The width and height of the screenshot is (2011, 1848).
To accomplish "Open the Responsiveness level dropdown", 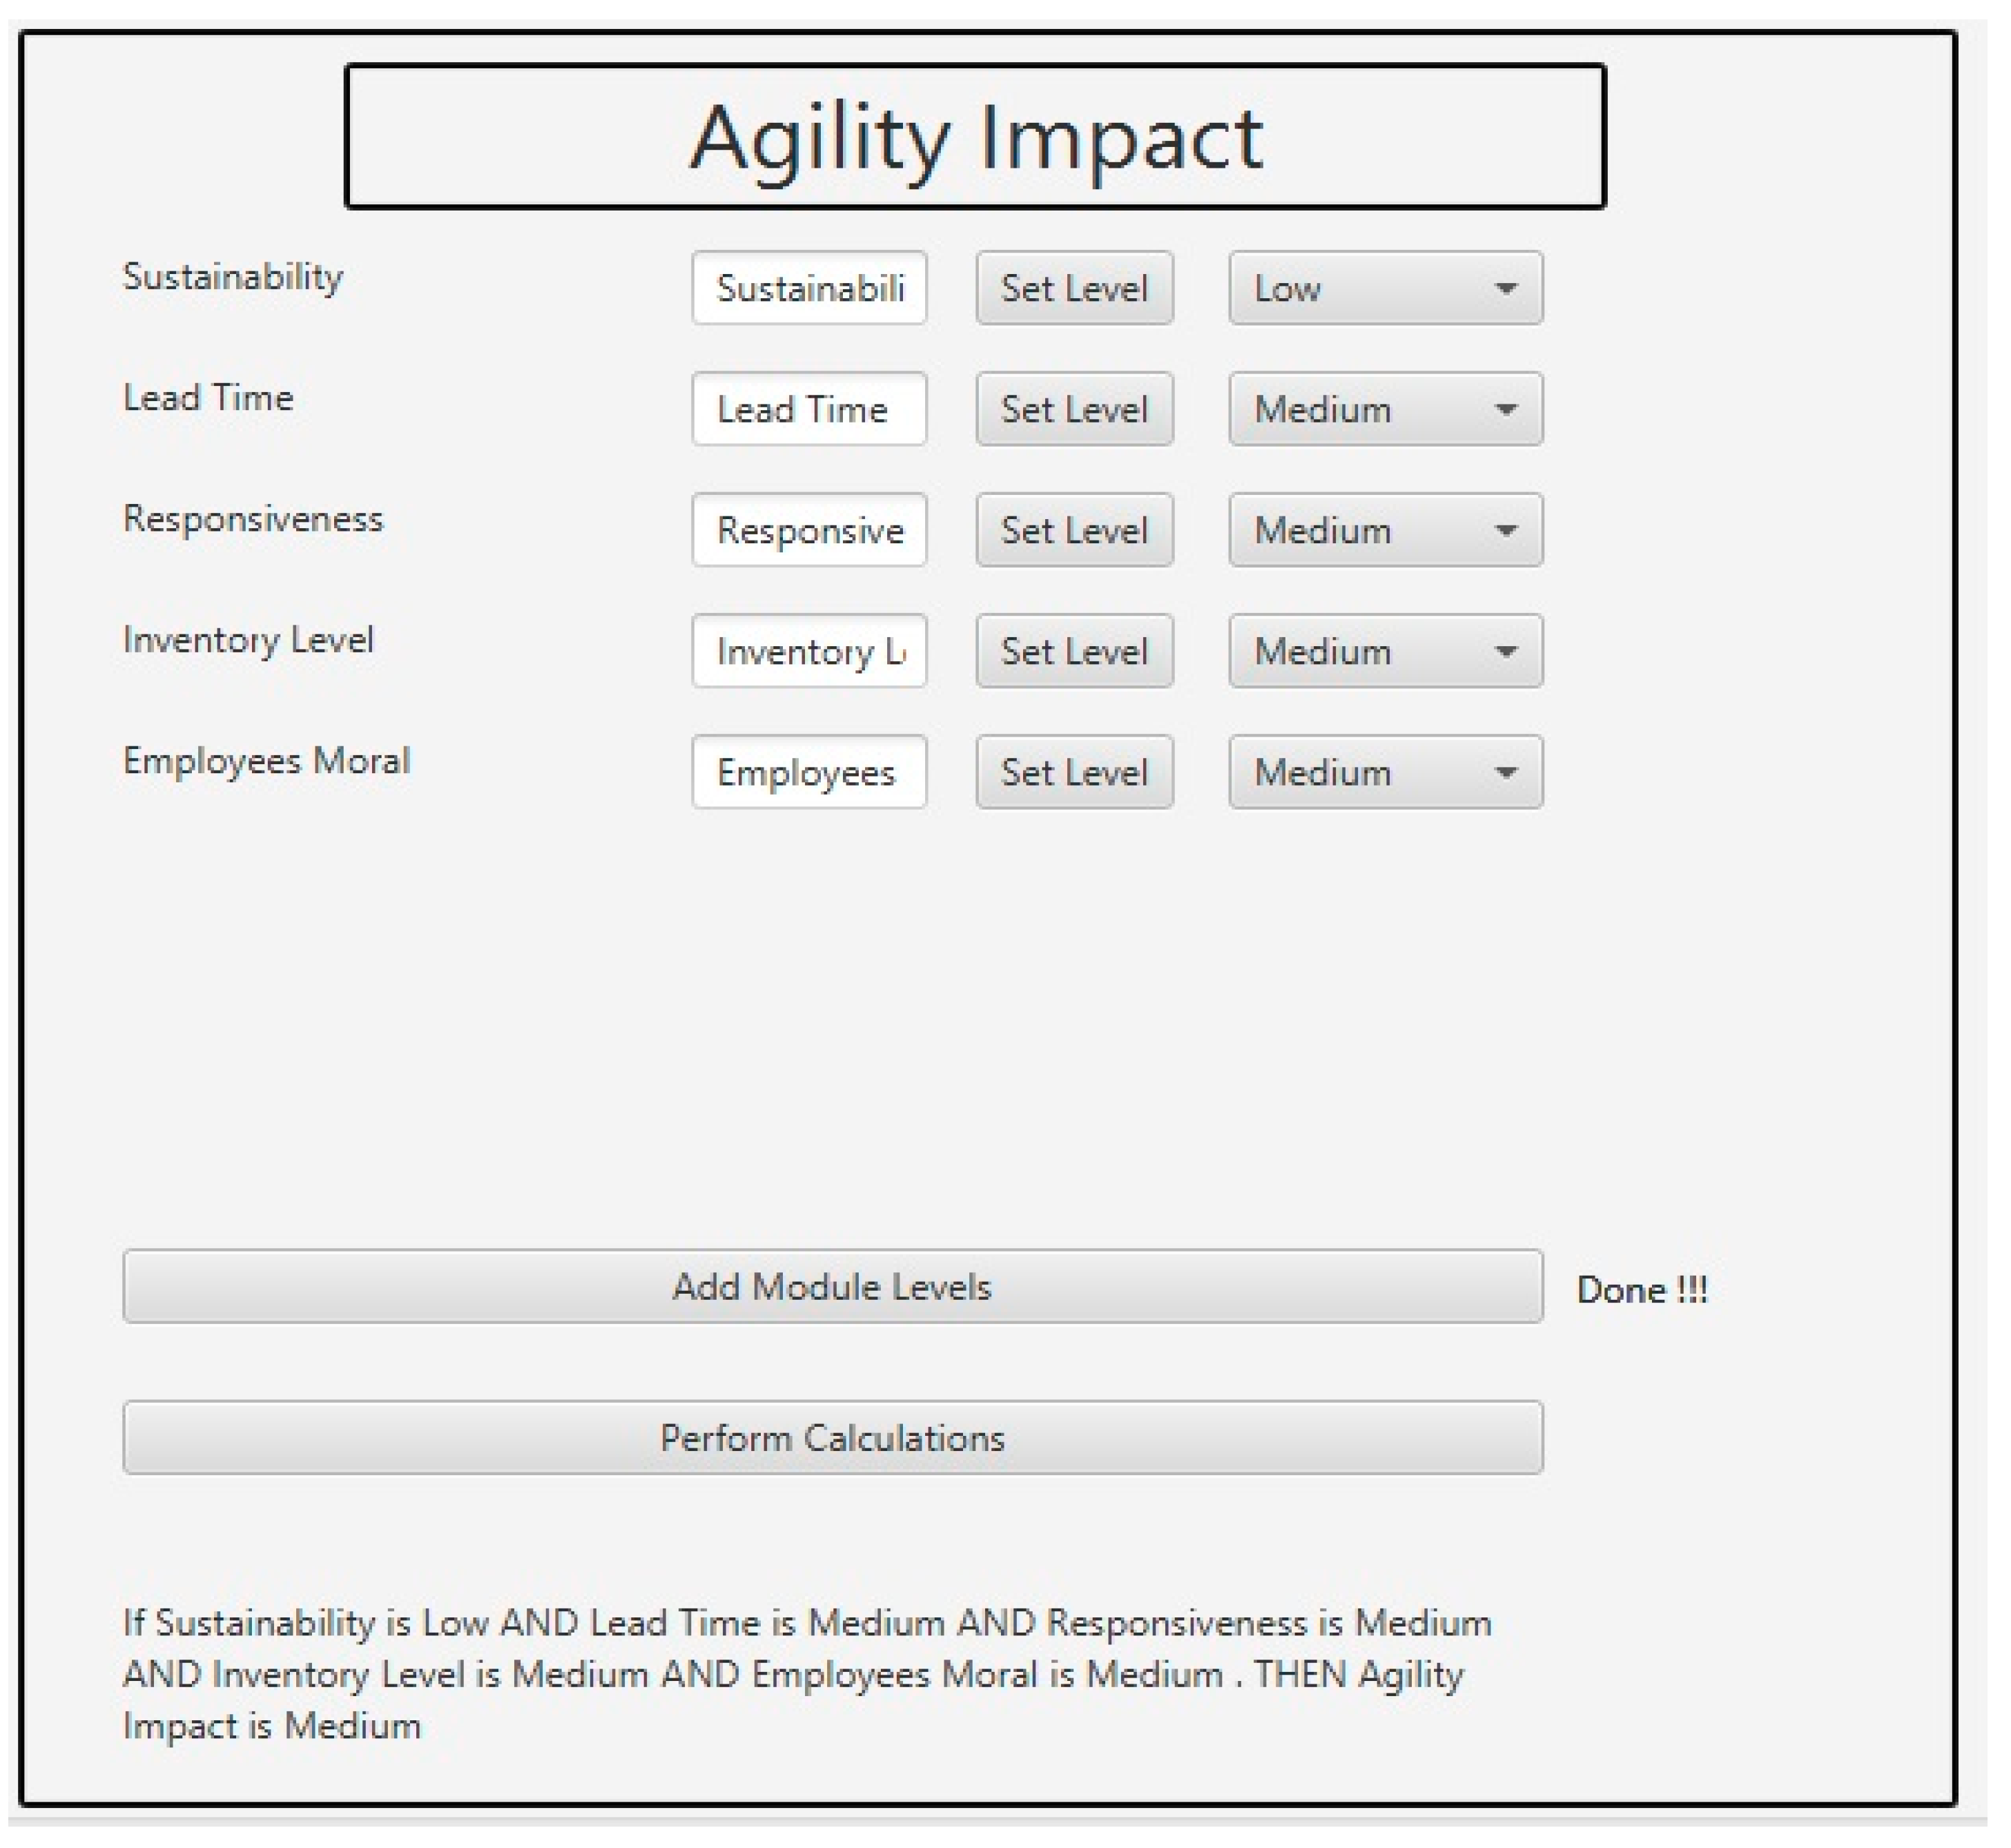I will click(x=1385, y=530).
